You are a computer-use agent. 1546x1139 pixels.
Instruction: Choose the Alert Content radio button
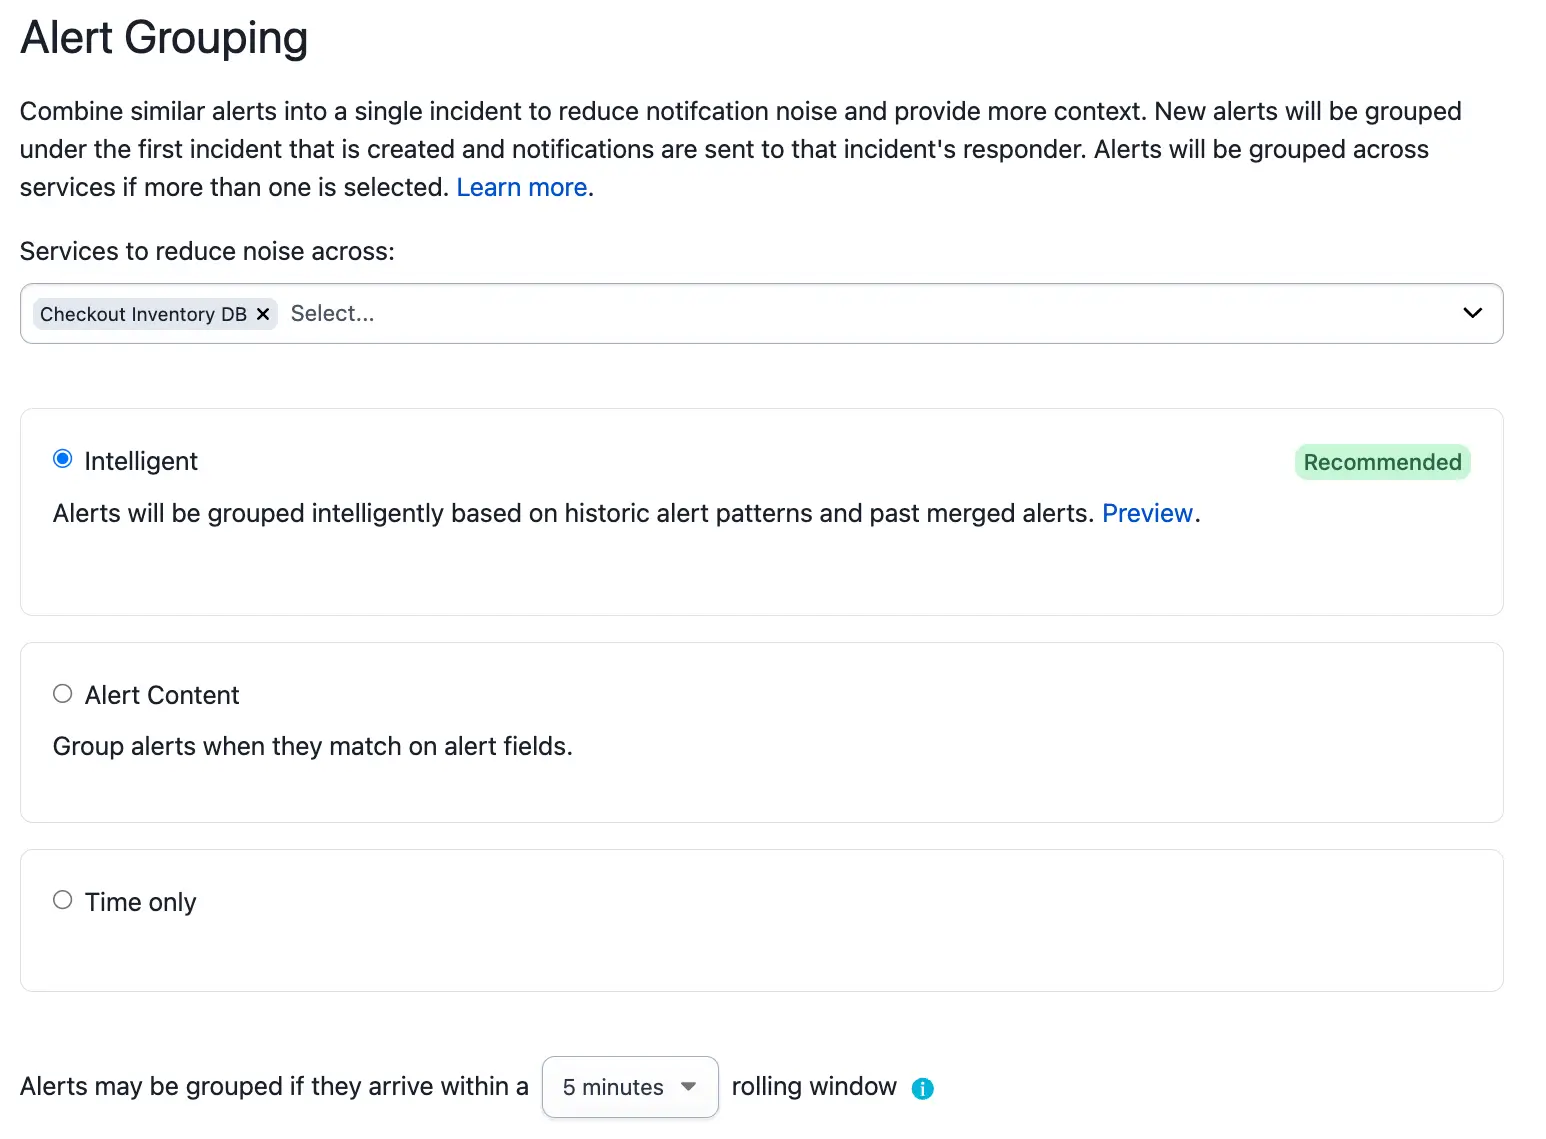(x=63, y=693)
